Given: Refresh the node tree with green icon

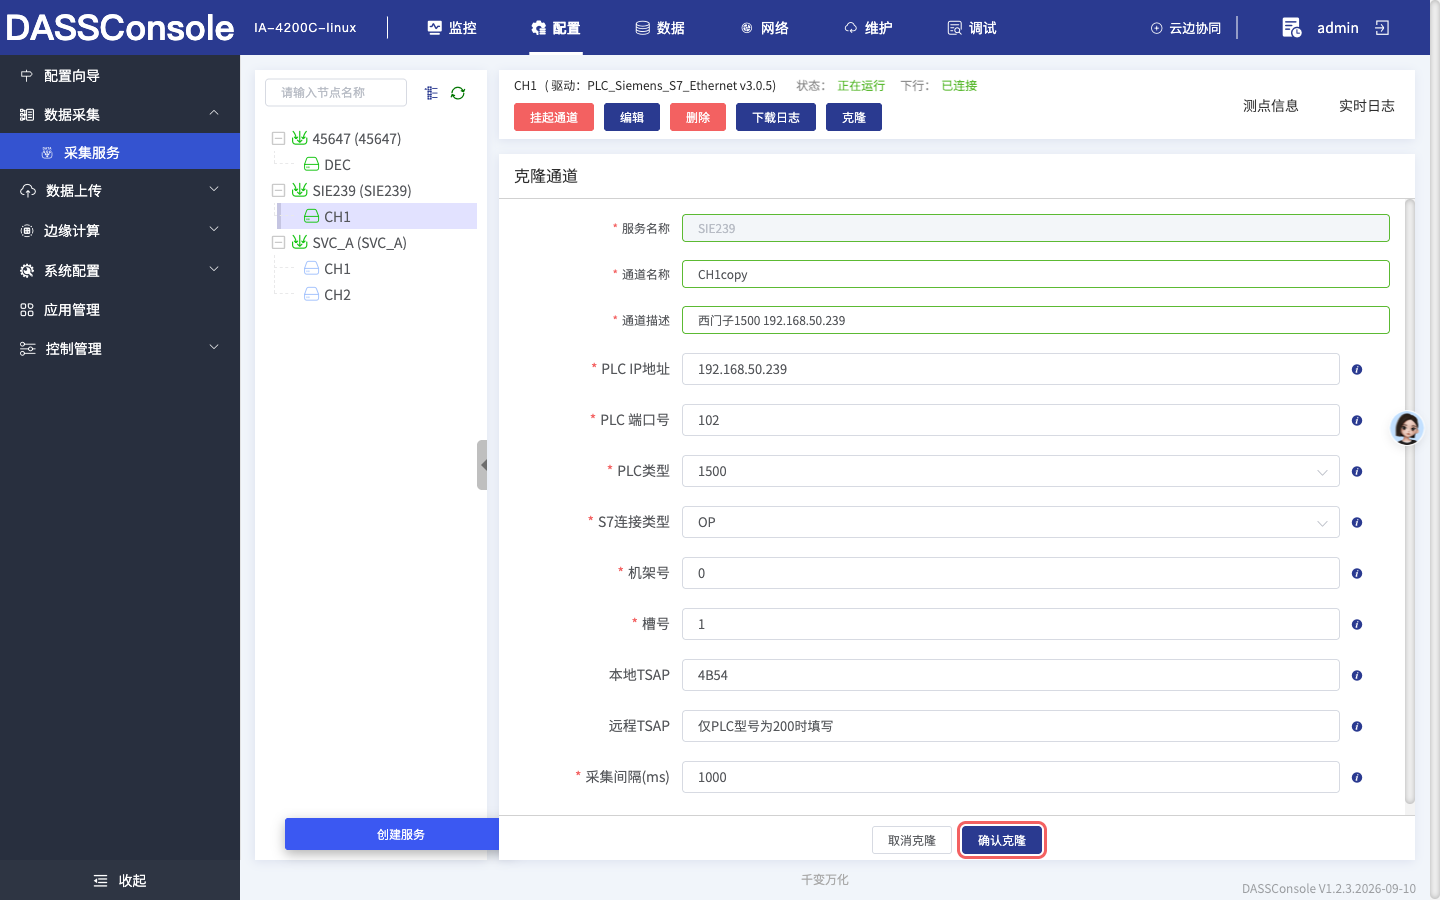Looking at the screenshot, I should (458, 93).
